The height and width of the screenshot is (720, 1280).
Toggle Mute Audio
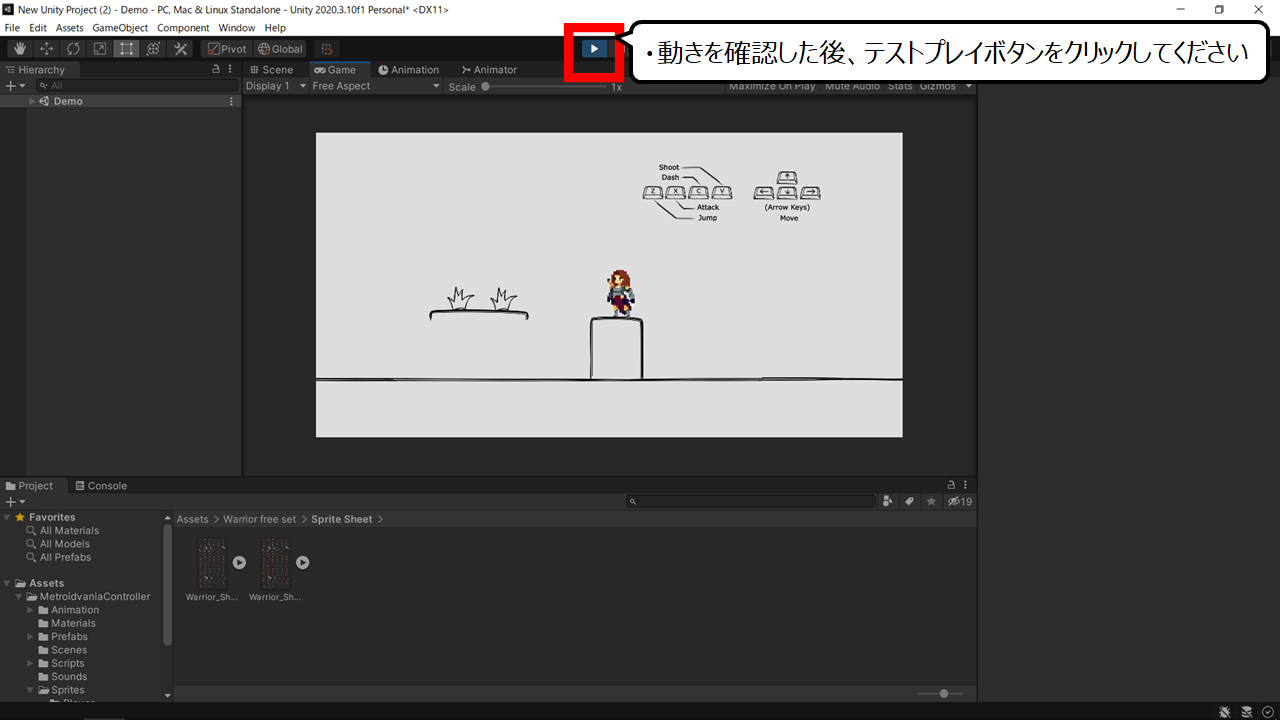point(852,86)
